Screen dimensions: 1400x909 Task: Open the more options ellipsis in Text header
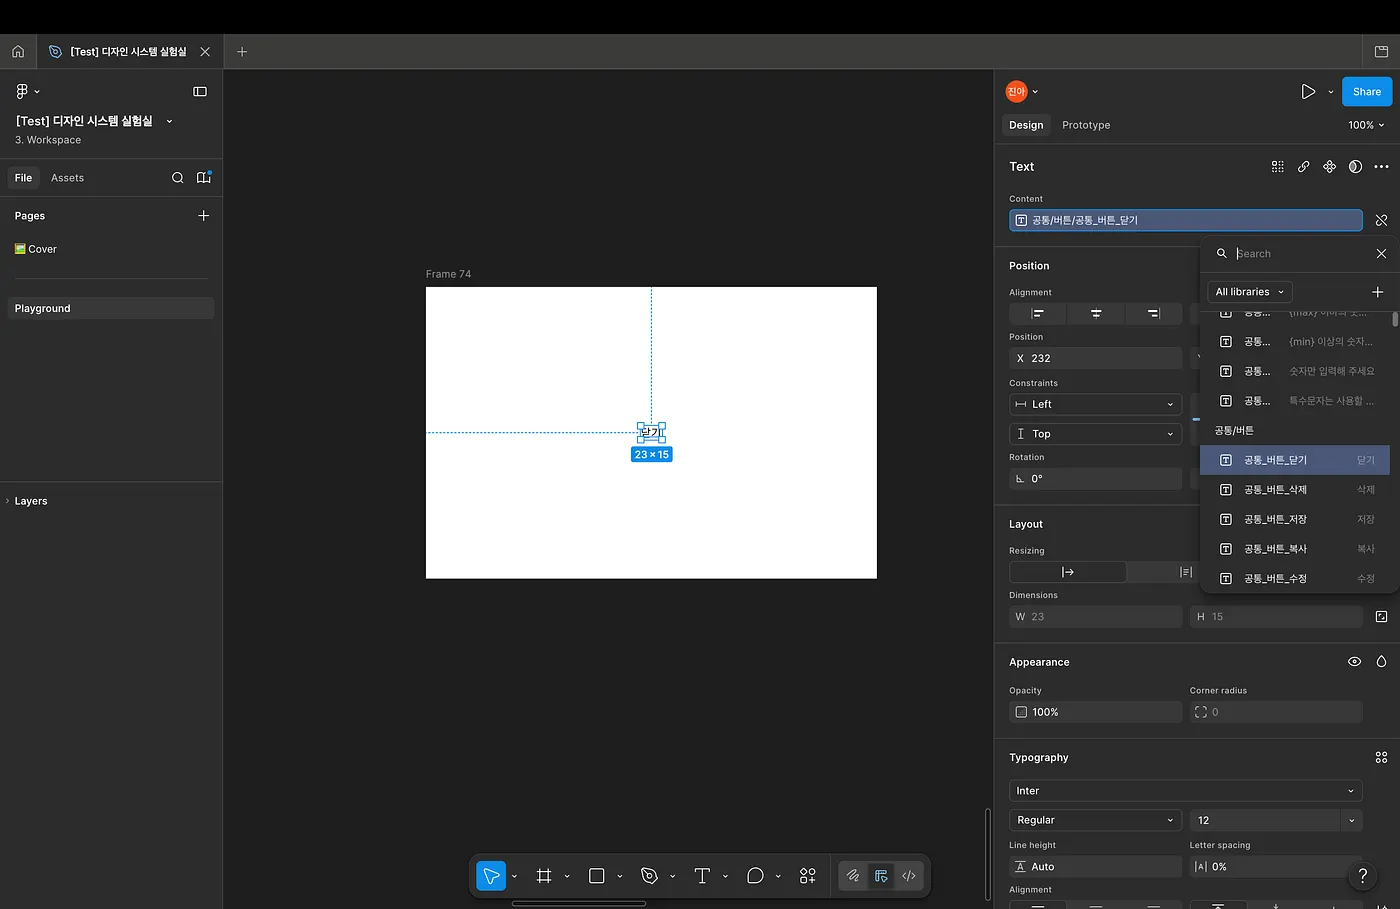pos(1381,167)
